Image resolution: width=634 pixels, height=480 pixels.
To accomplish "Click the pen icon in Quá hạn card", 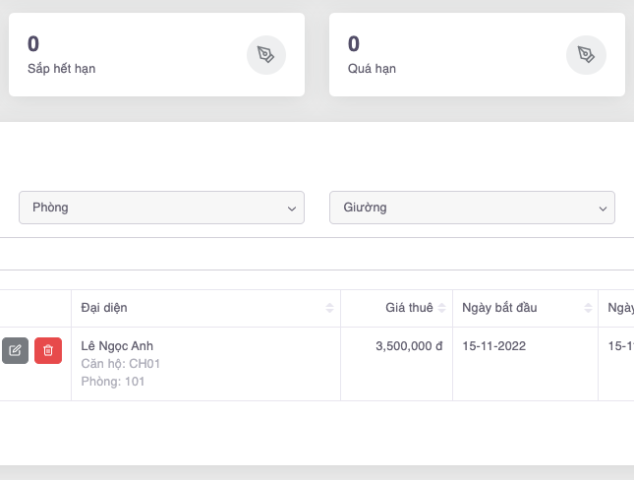I will pos(586,55).
